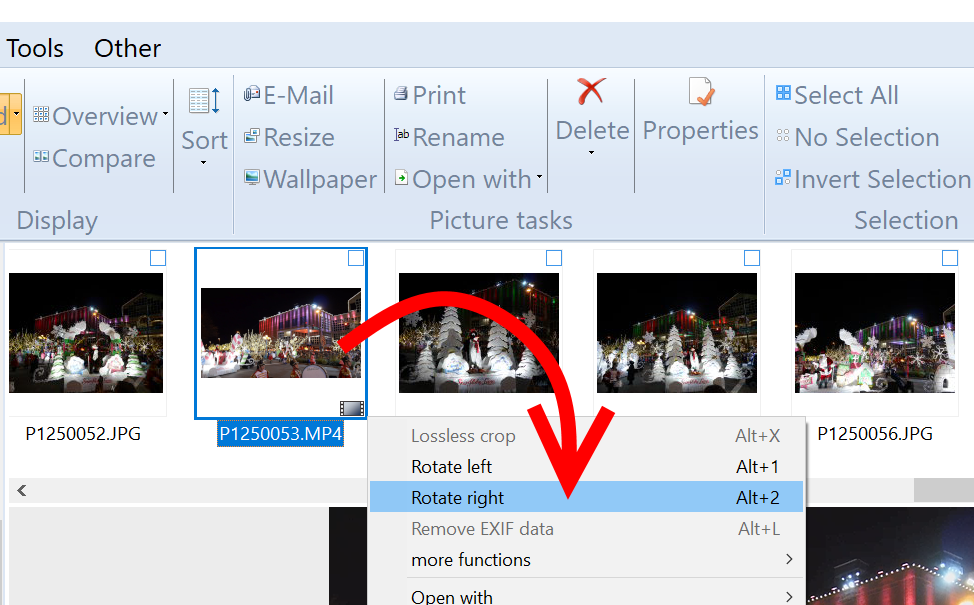Click No Selection button
974x605 pixels.
click(866, 137)
